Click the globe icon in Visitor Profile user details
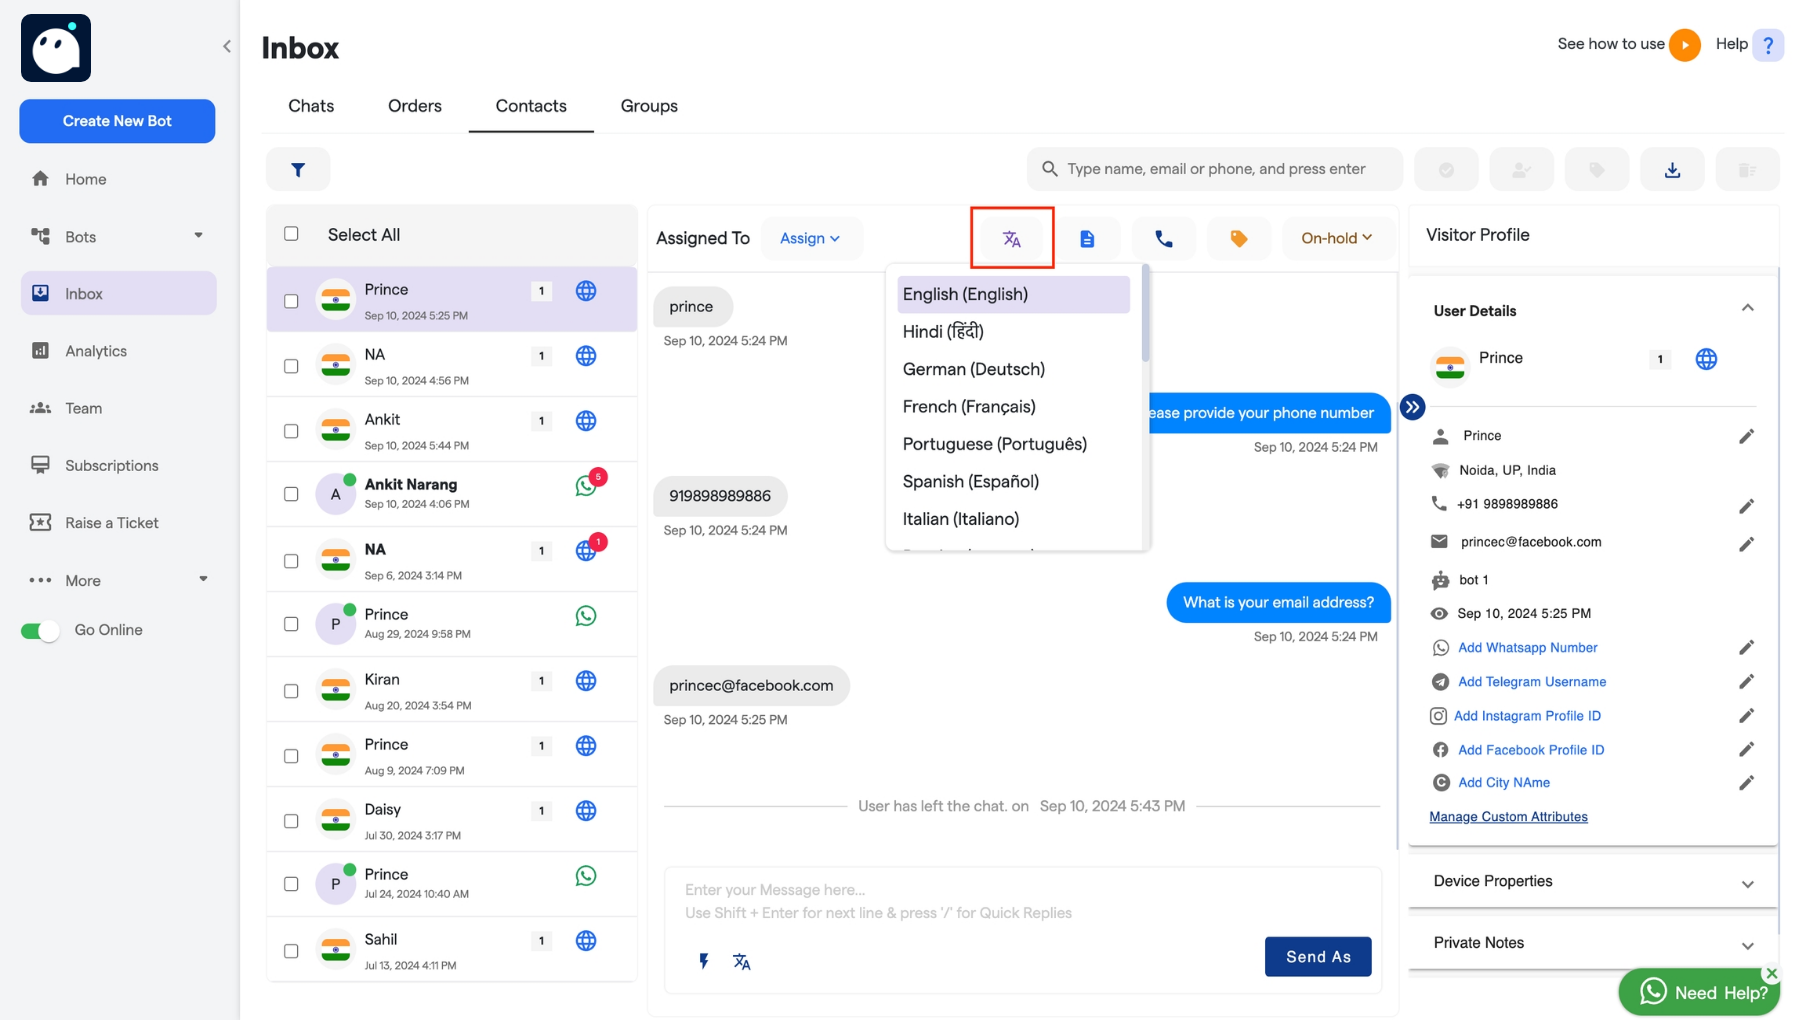 1706,359
